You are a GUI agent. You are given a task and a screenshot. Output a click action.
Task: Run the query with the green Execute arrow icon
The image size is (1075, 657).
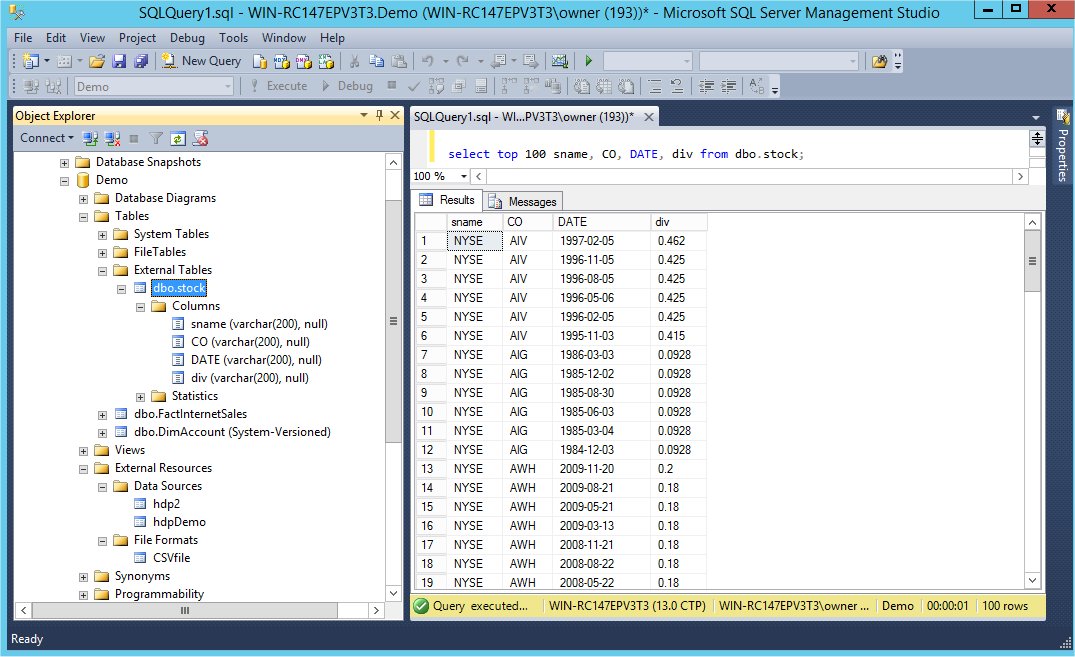point(588,60)
